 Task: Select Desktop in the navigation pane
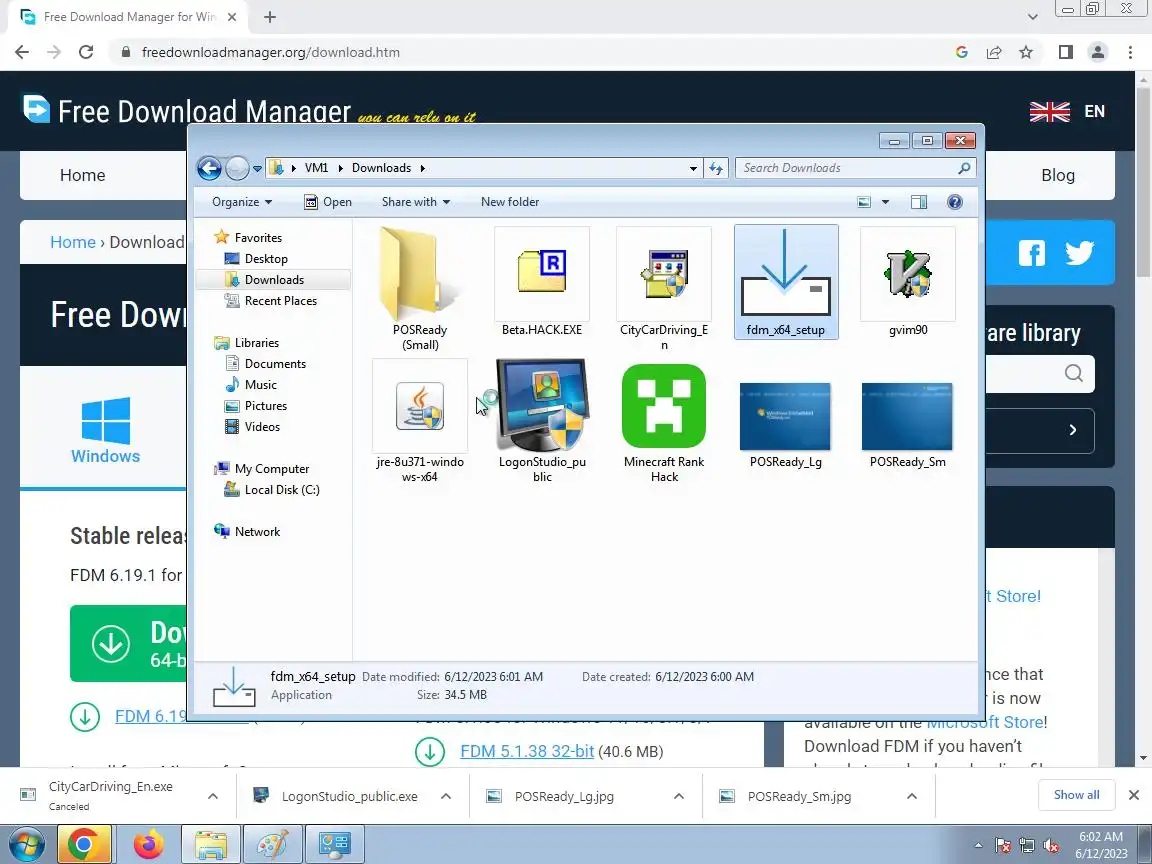click(x=266, y=259)
